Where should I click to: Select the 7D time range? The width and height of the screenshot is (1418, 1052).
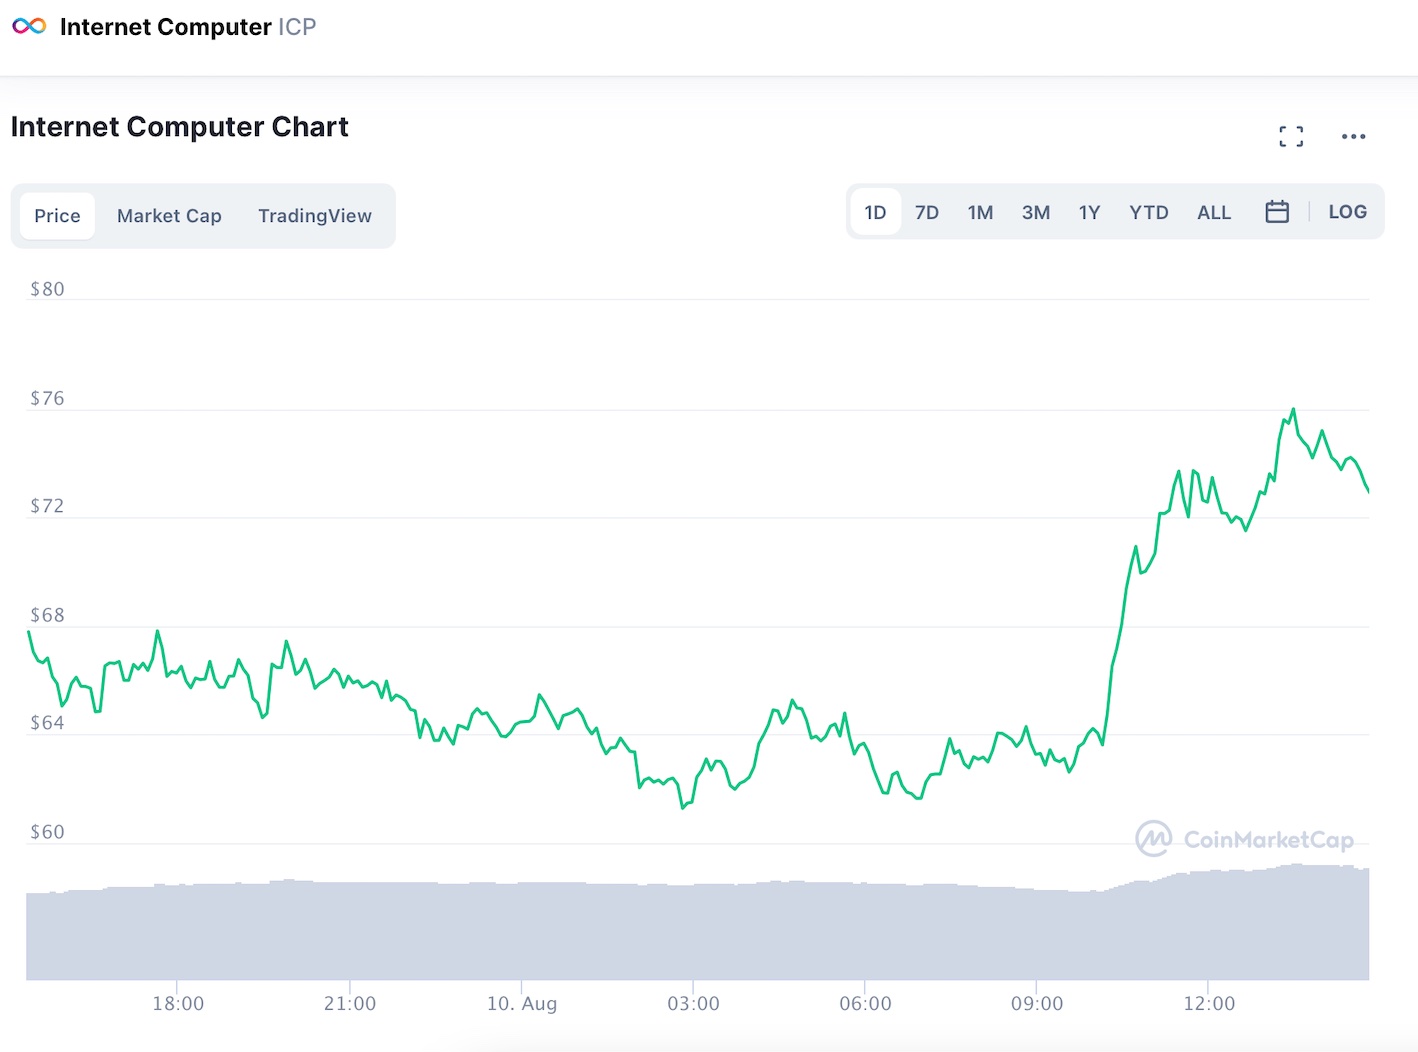pyautogui.click(x=927, y=212)
